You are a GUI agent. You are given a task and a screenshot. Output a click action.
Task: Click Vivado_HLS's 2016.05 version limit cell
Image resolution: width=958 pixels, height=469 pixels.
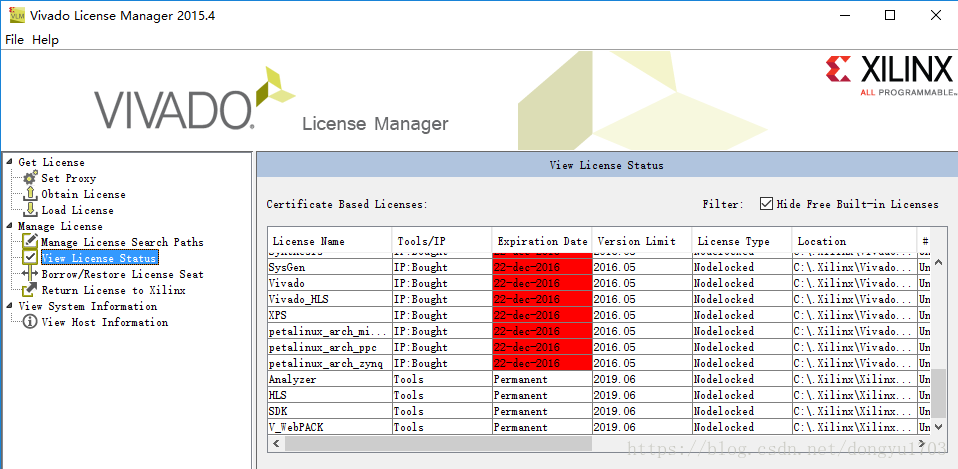[x=642, y=299]
